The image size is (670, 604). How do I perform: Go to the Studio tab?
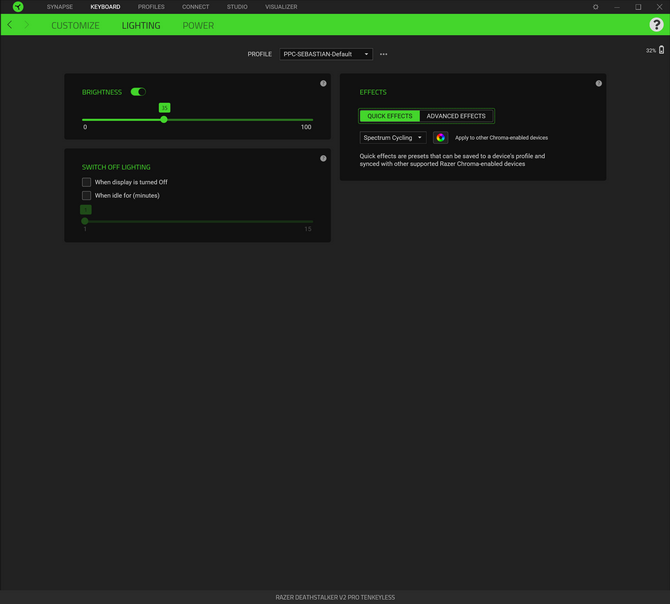(237, 7)
